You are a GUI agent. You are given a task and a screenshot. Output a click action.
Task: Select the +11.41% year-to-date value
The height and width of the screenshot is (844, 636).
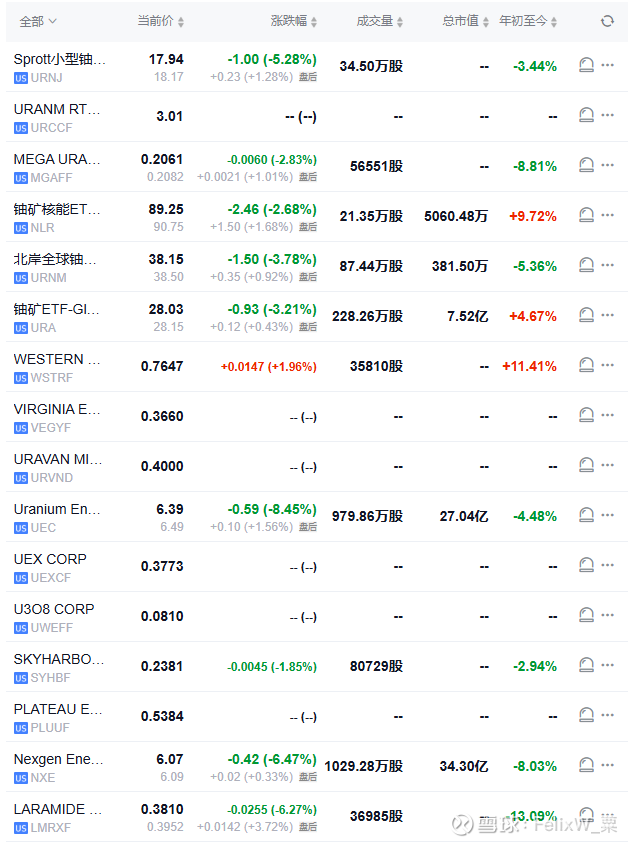click(529, 367)
